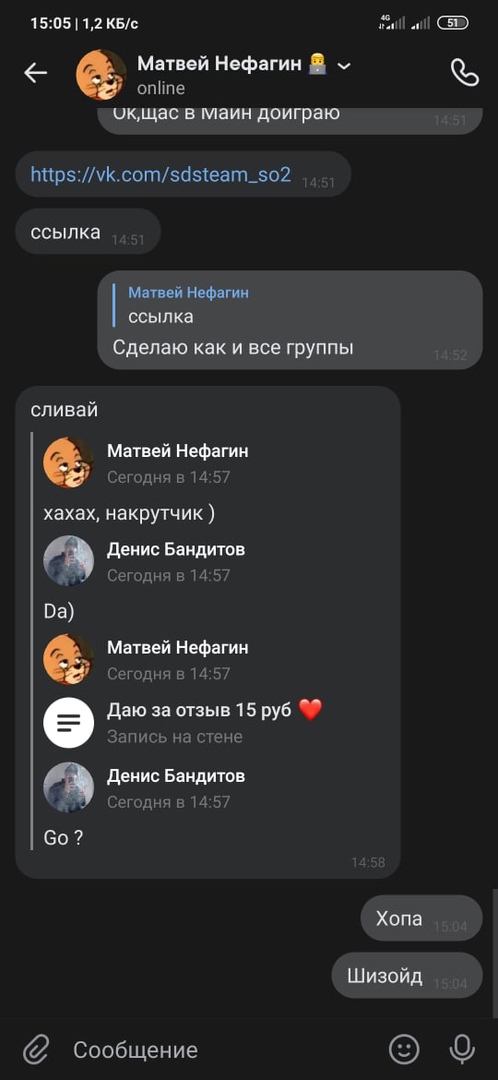The image size is (498, 1080).
Task: Select the Шизойд message bubble
Action: pos(407,975)
